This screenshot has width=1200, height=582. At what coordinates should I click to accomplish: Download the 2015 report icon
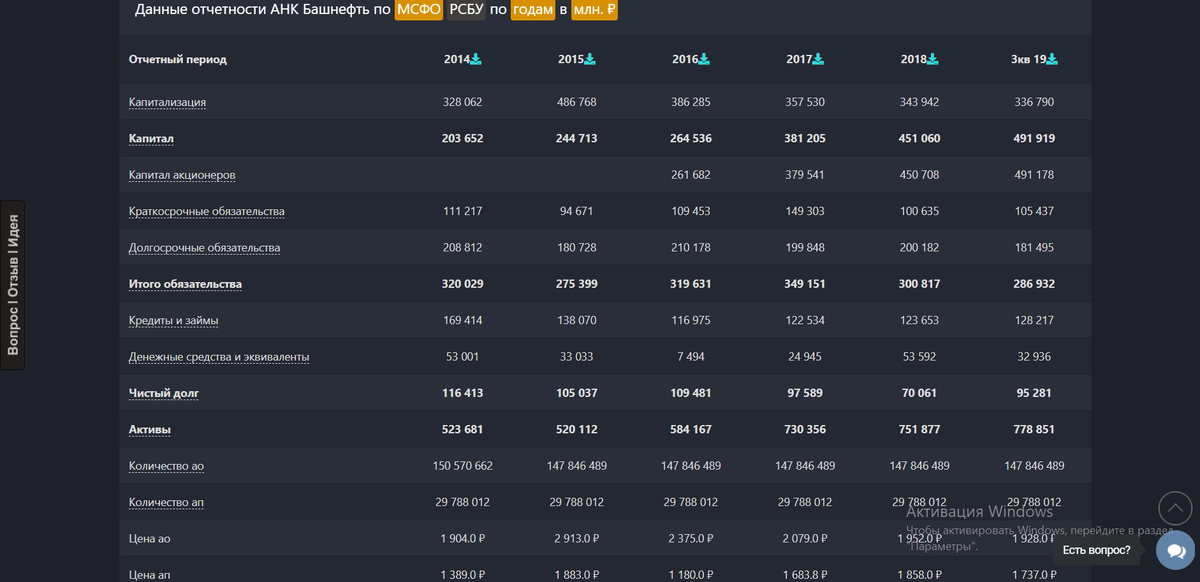tap(590, 59)
